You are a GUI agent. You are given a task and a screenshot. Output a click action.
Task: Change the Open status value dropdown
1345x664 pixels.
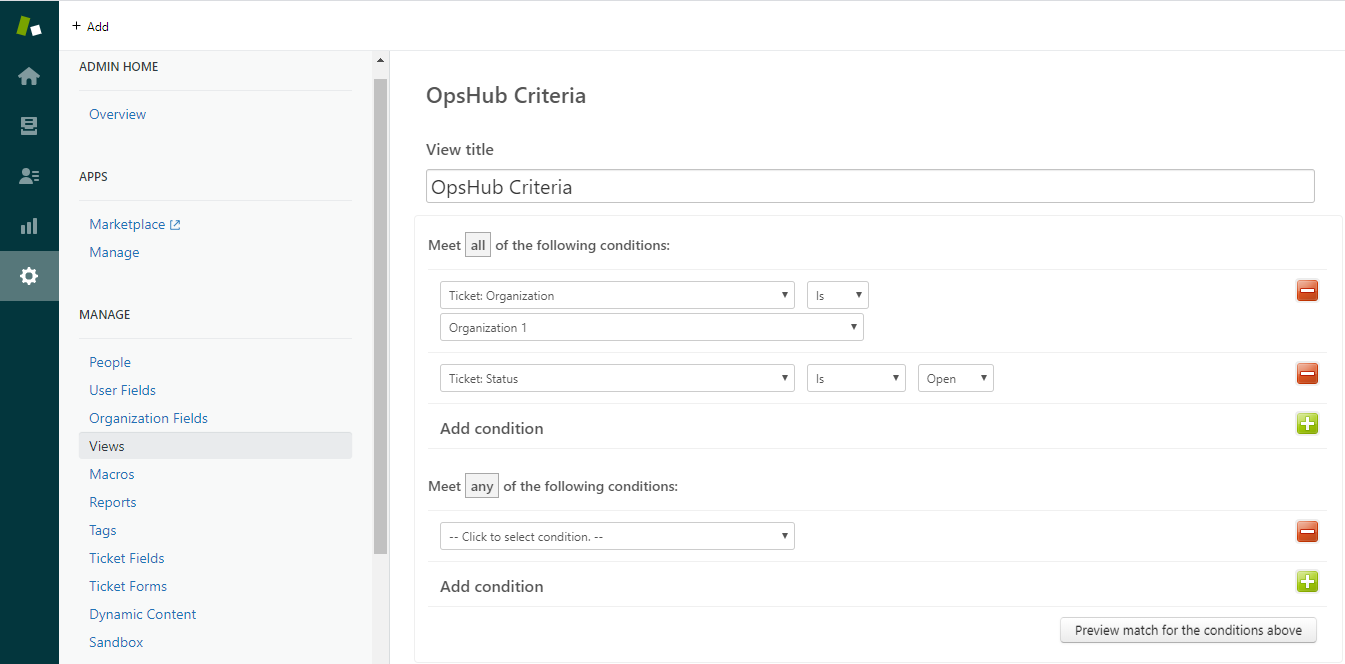tap(955, 378)
